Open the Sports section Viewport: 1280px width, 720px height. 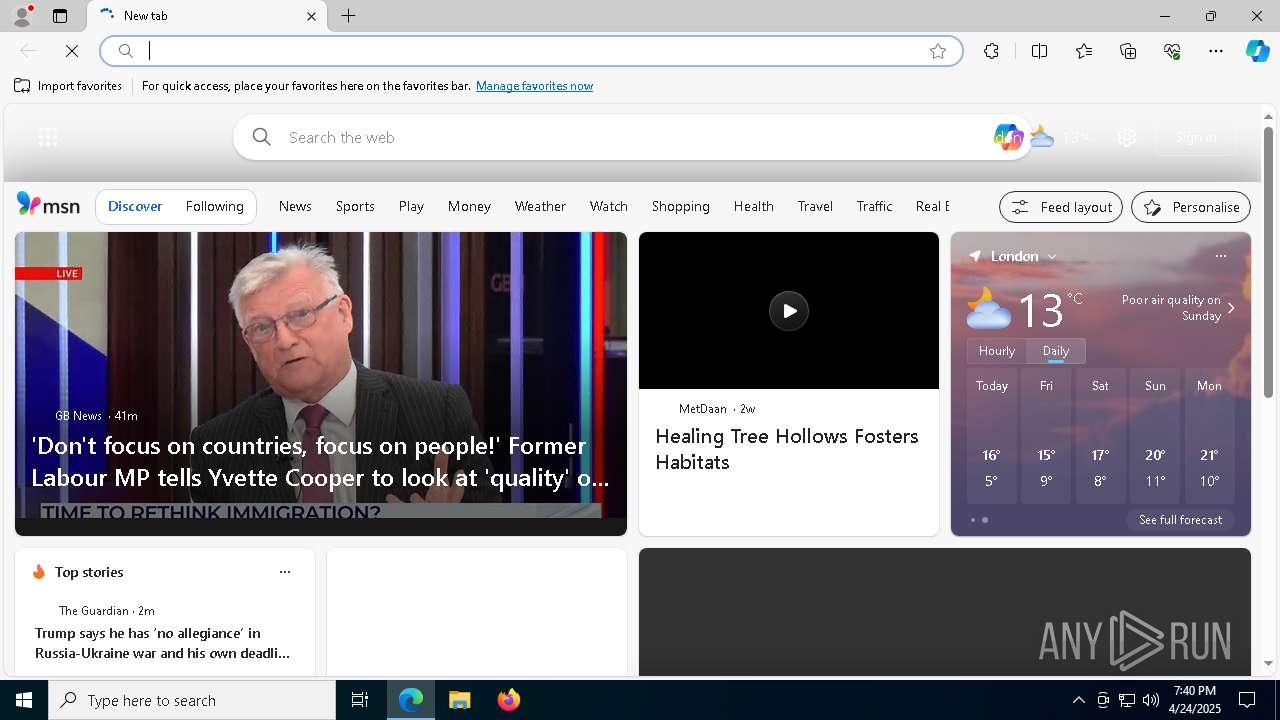[355, 206]
